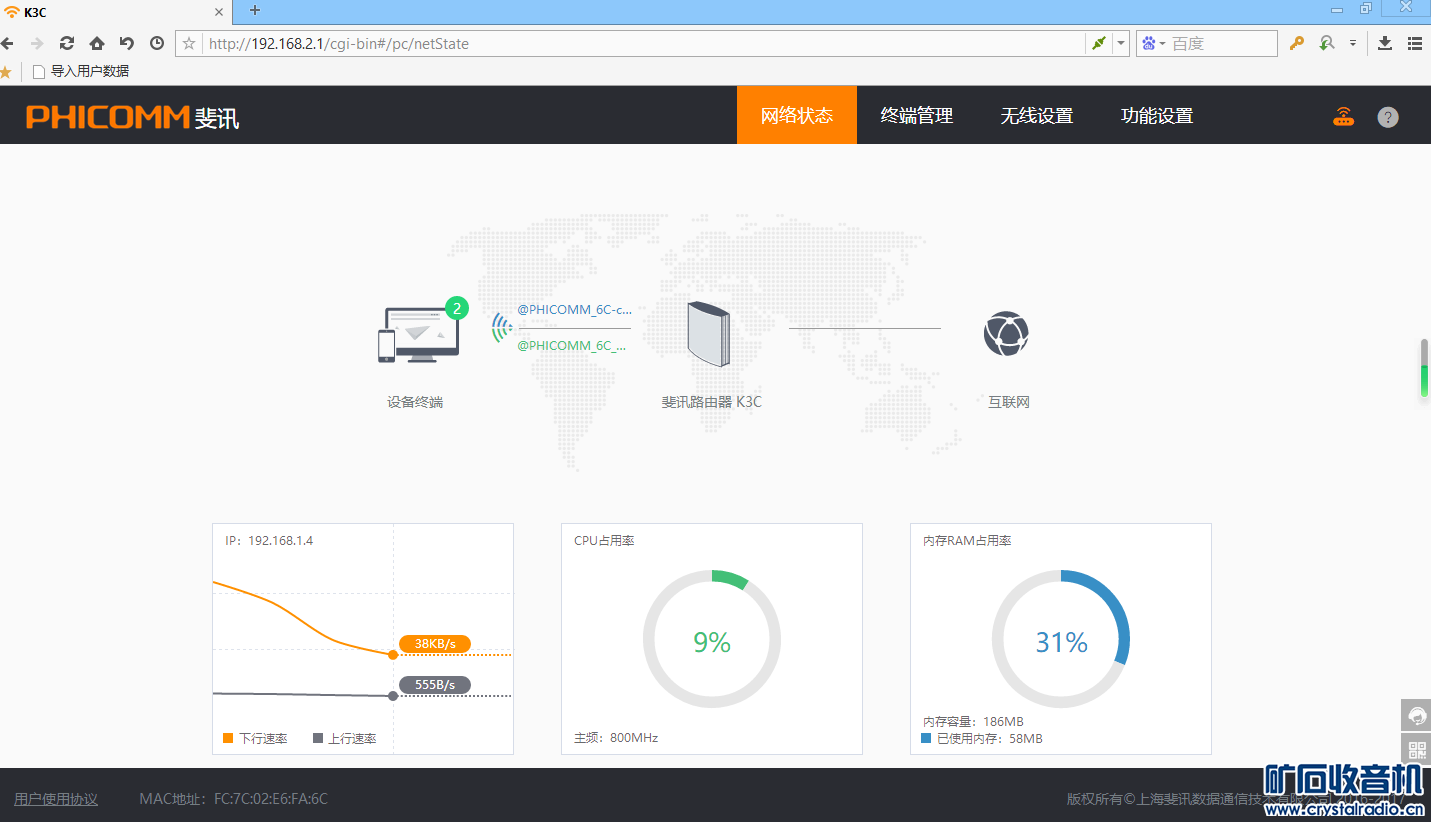Click the 主频：800MHz text

coord(616,738)
